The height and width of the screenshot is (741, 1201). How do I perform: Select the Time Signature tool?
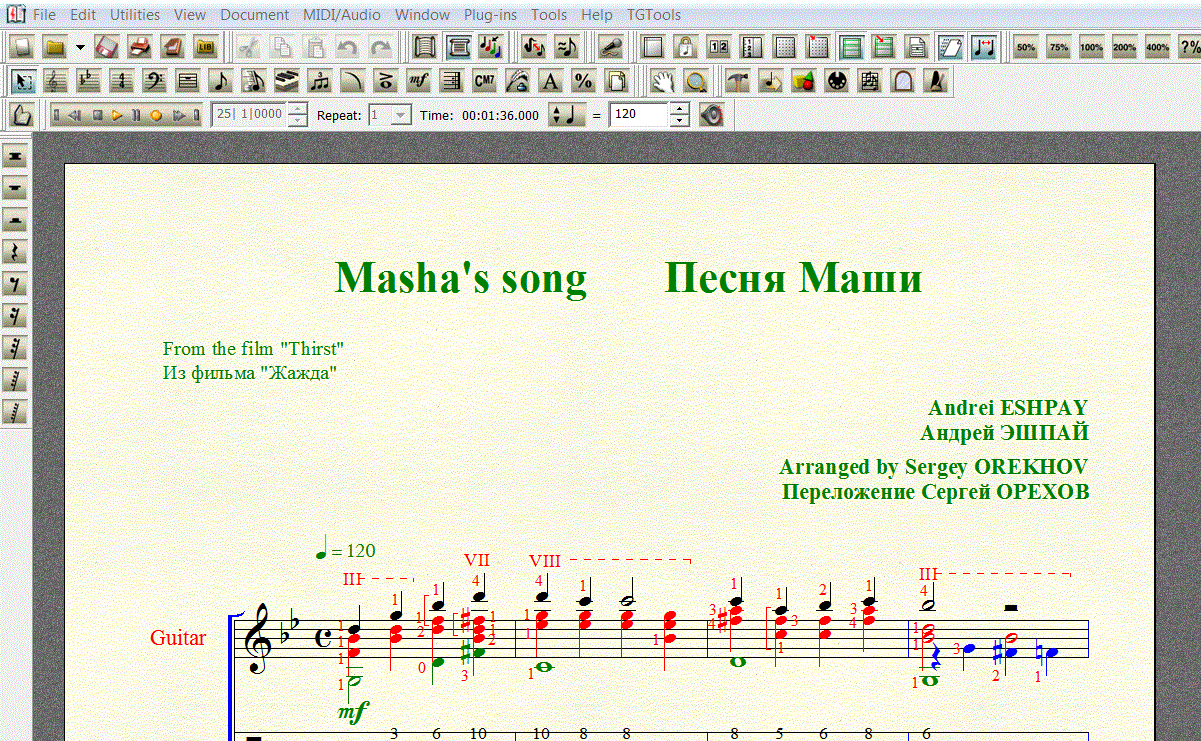(x=121, y=81)
